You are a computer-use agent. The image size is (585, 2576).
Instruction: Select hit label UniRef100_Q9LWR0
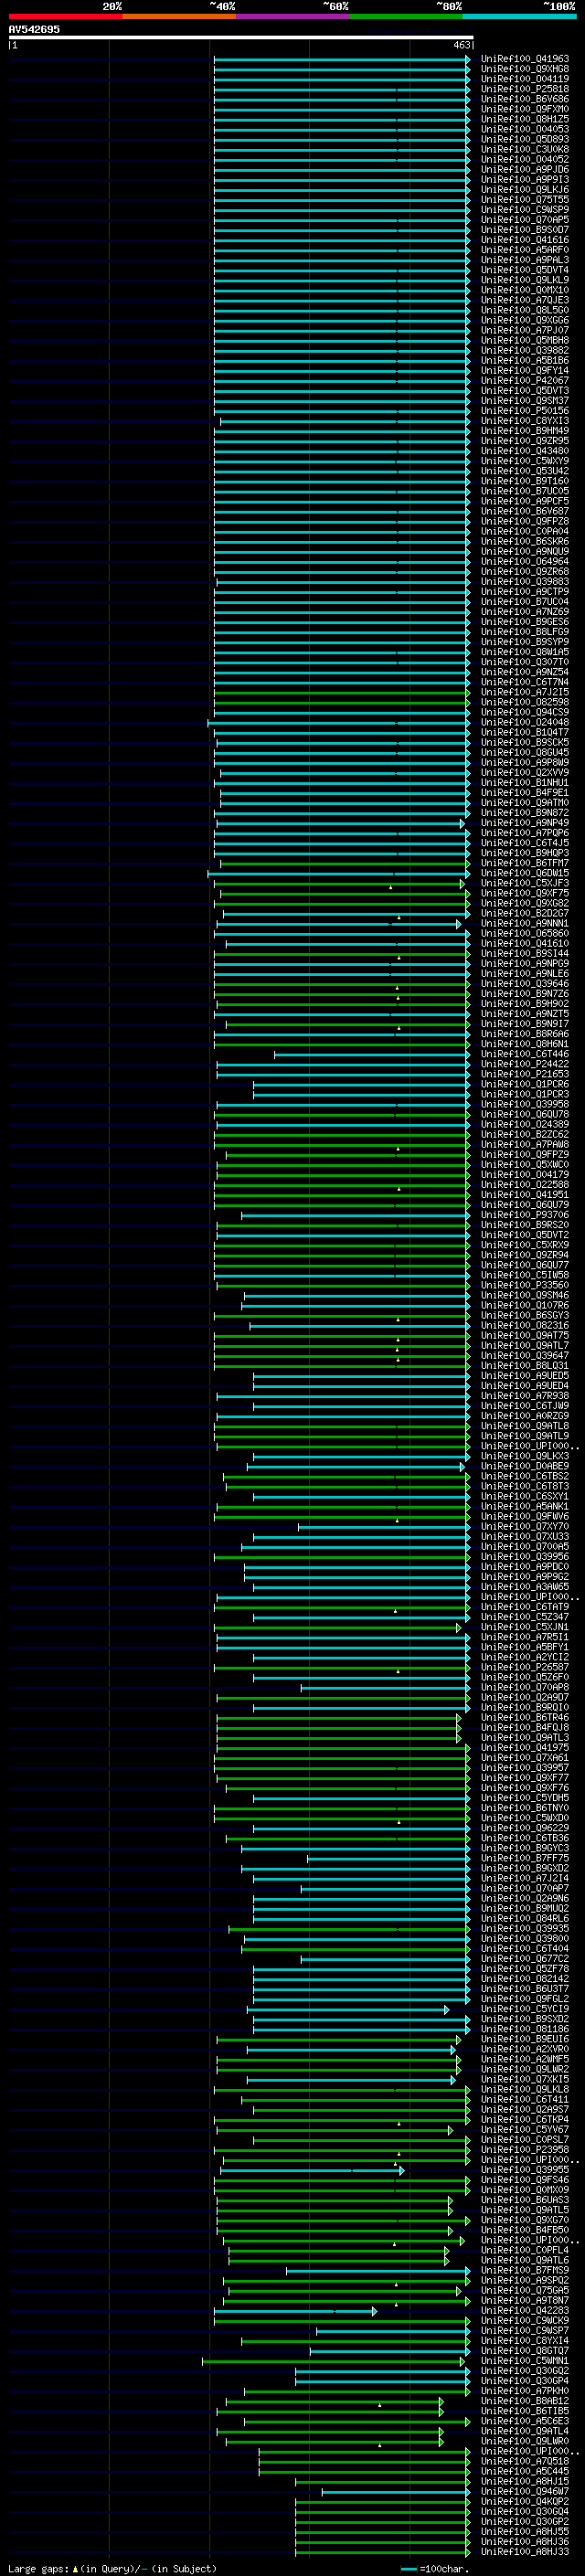pos(524,2441)
